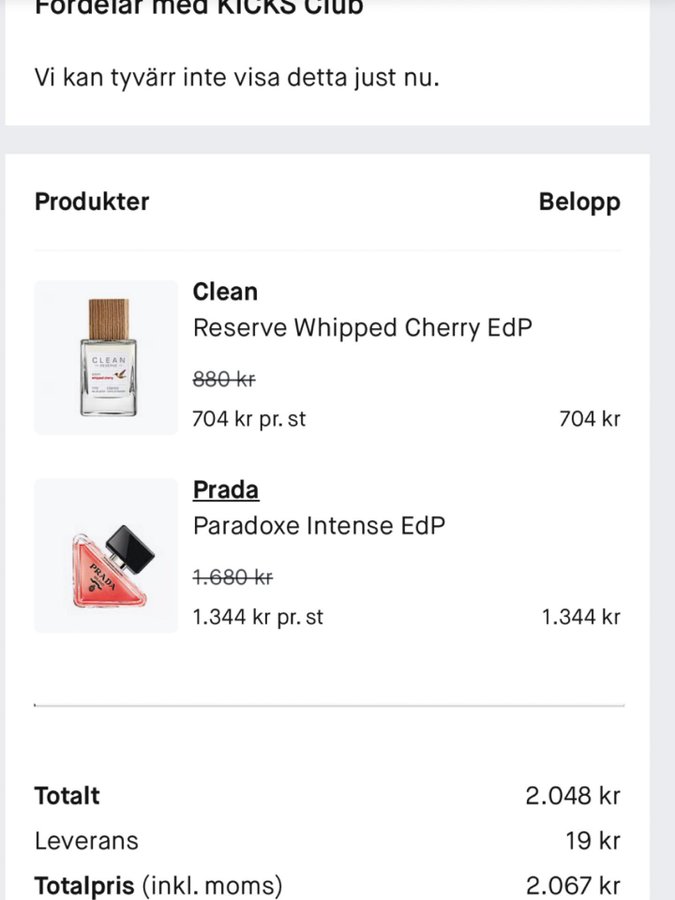
Task: Open the Prada Paradoxe bottle image
Action: point(106,556)
